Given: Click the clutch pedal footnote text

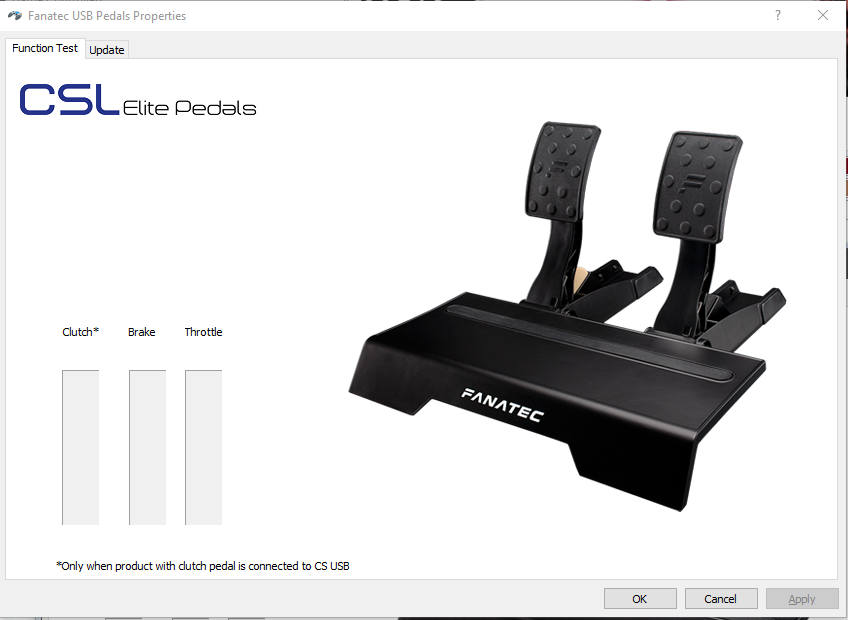Looking at the screenshot, I should [203, 566].
